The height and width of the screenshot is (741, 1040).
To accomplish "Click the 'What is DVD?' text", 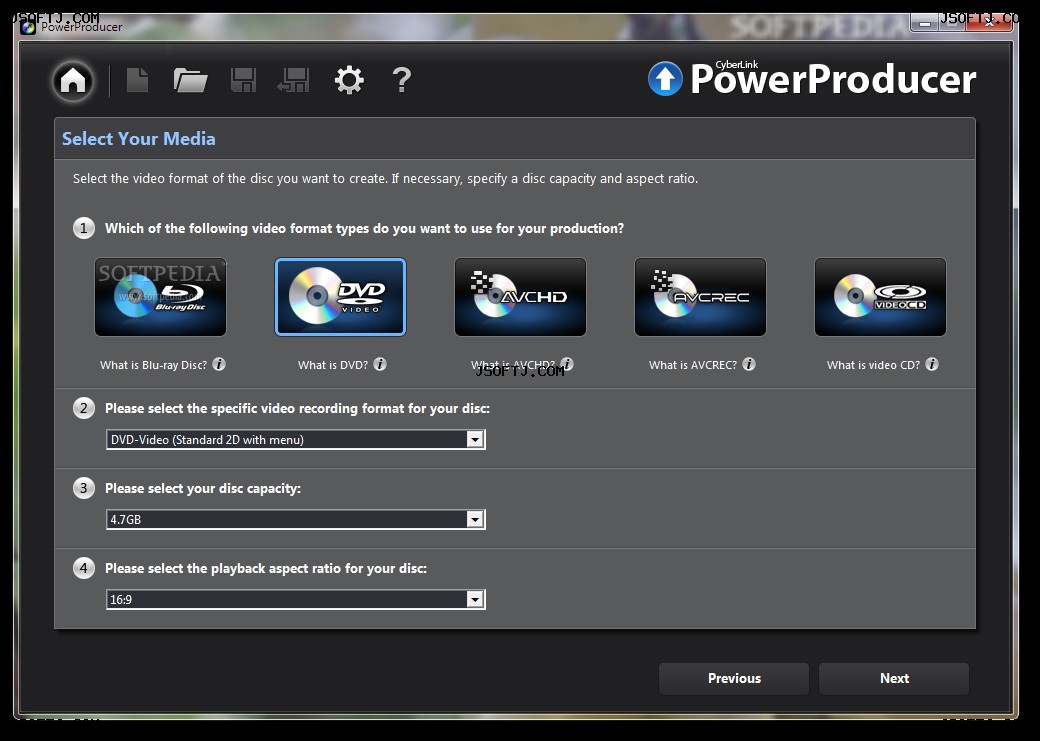I will click(x=333, y=365).
